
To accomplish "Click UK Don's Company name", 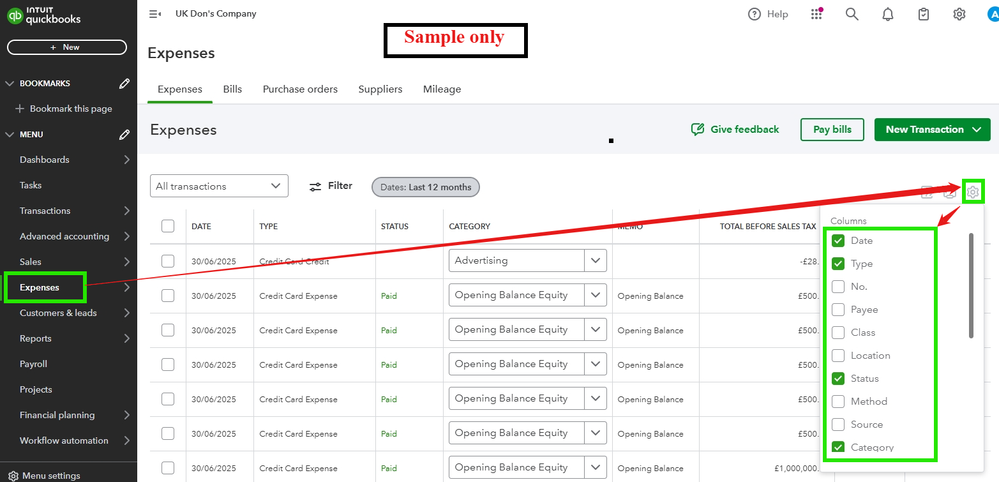I will 216,13.
